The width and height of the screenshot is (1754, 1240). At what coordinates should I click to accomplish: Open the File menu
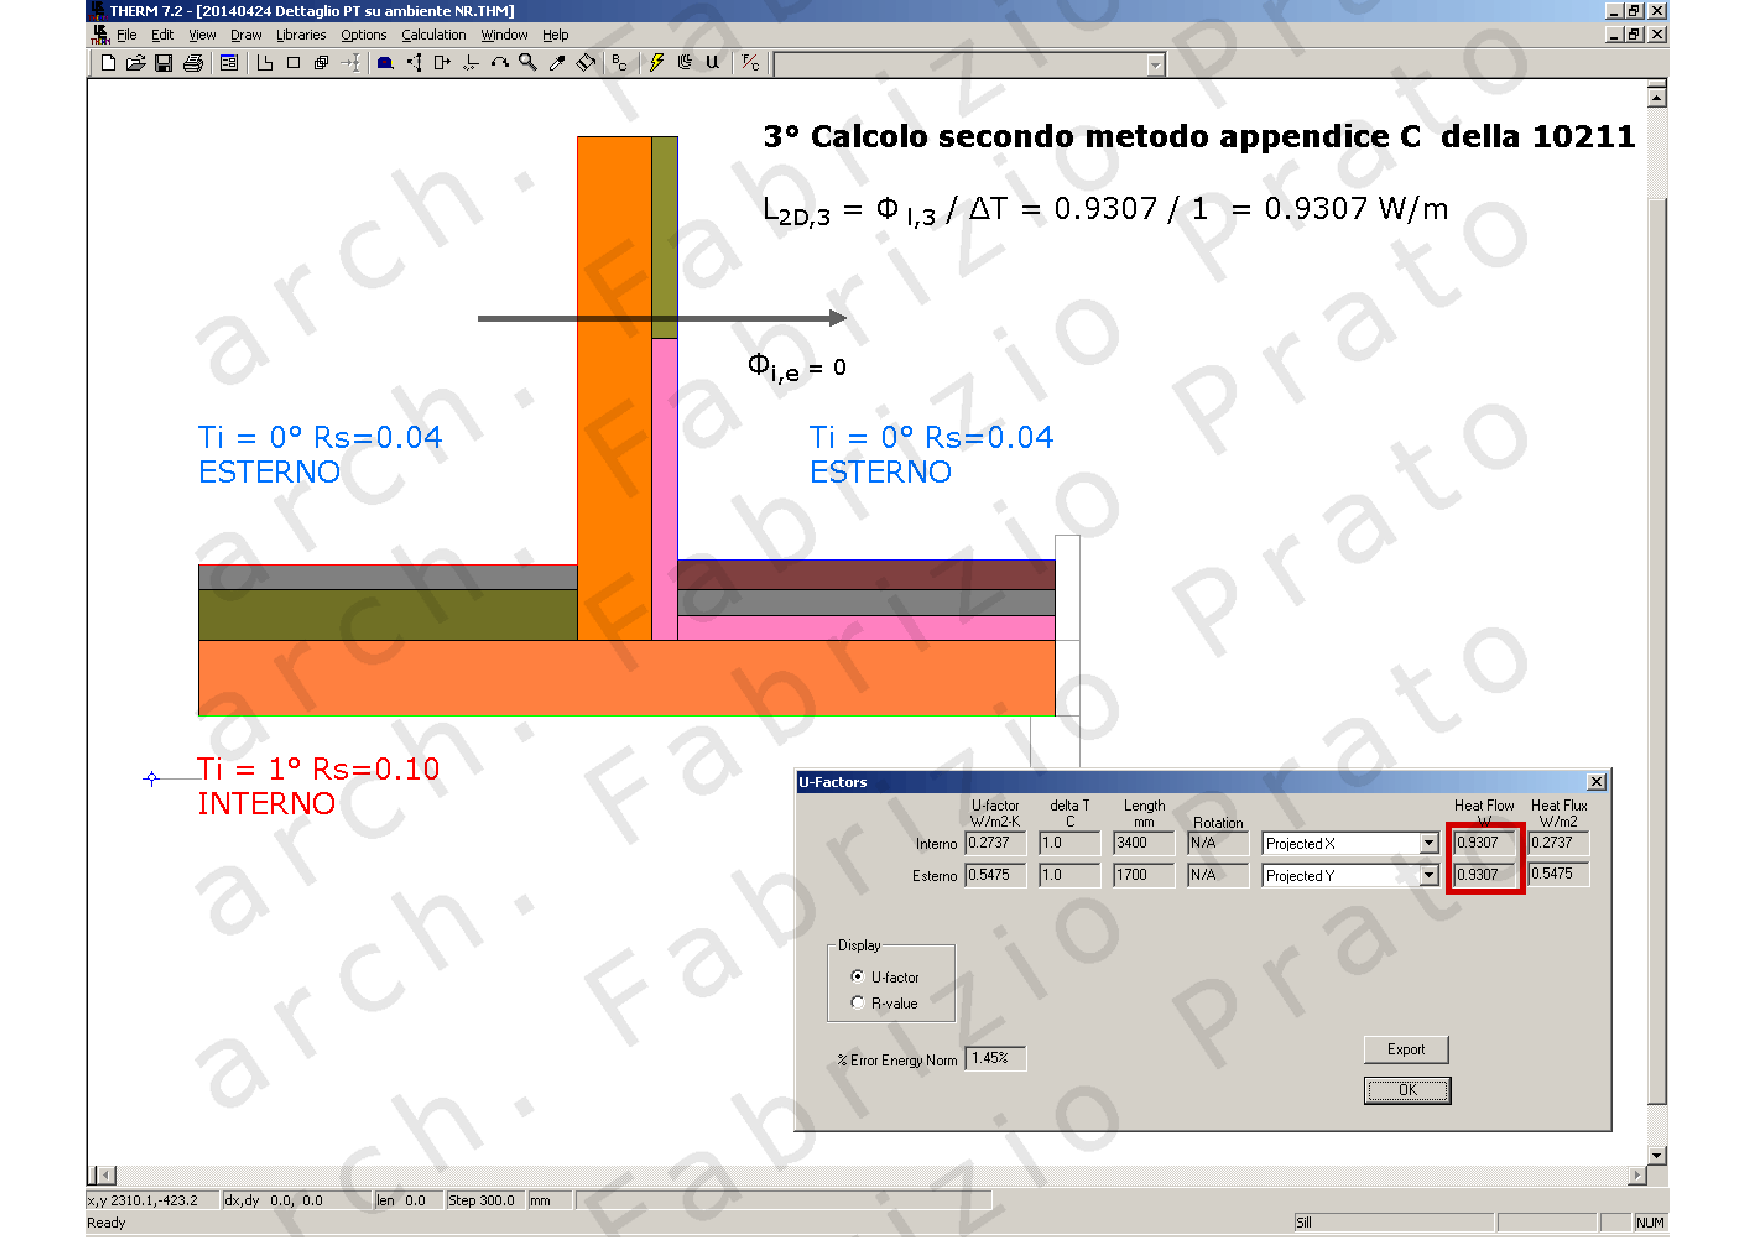click(x=127, y=35)
